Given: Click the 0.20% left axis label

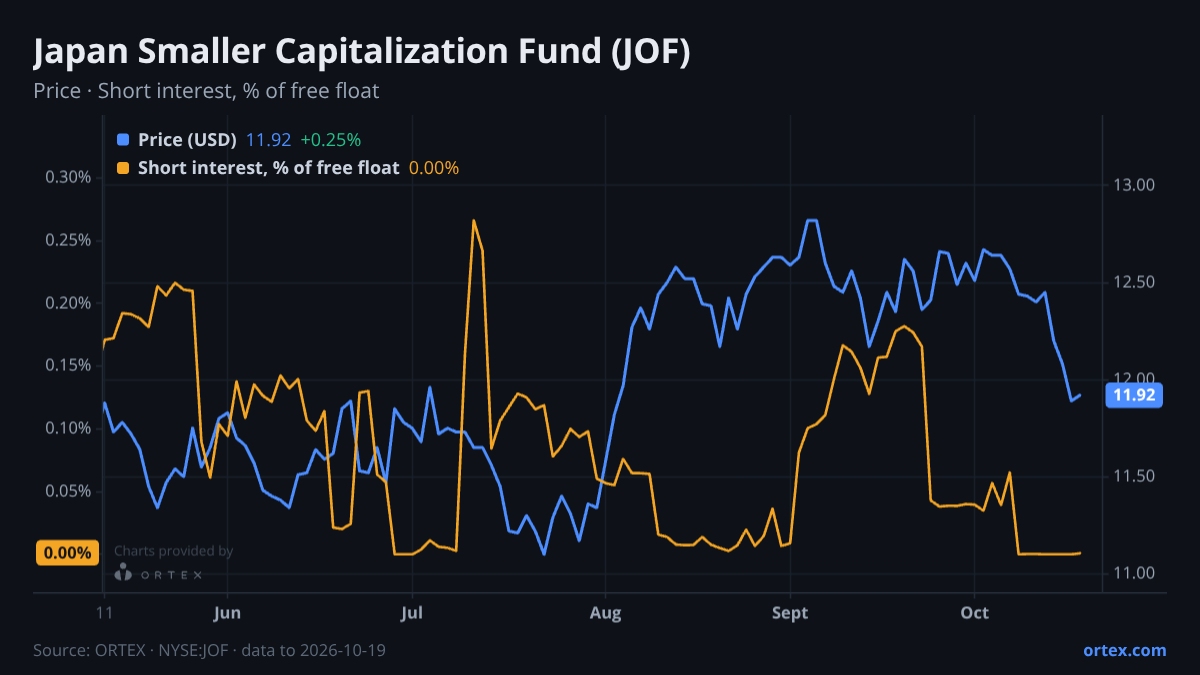Looking at the screenshot, I should [68, 303].
